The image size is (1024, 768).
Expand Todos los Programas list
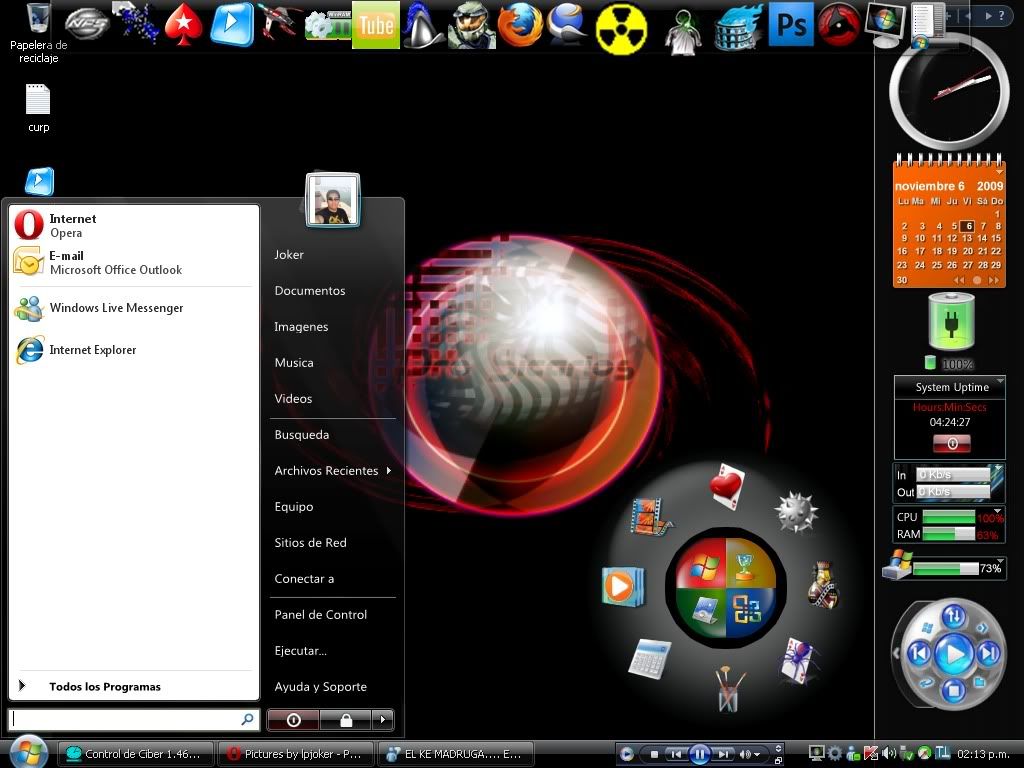click(134, 686)
